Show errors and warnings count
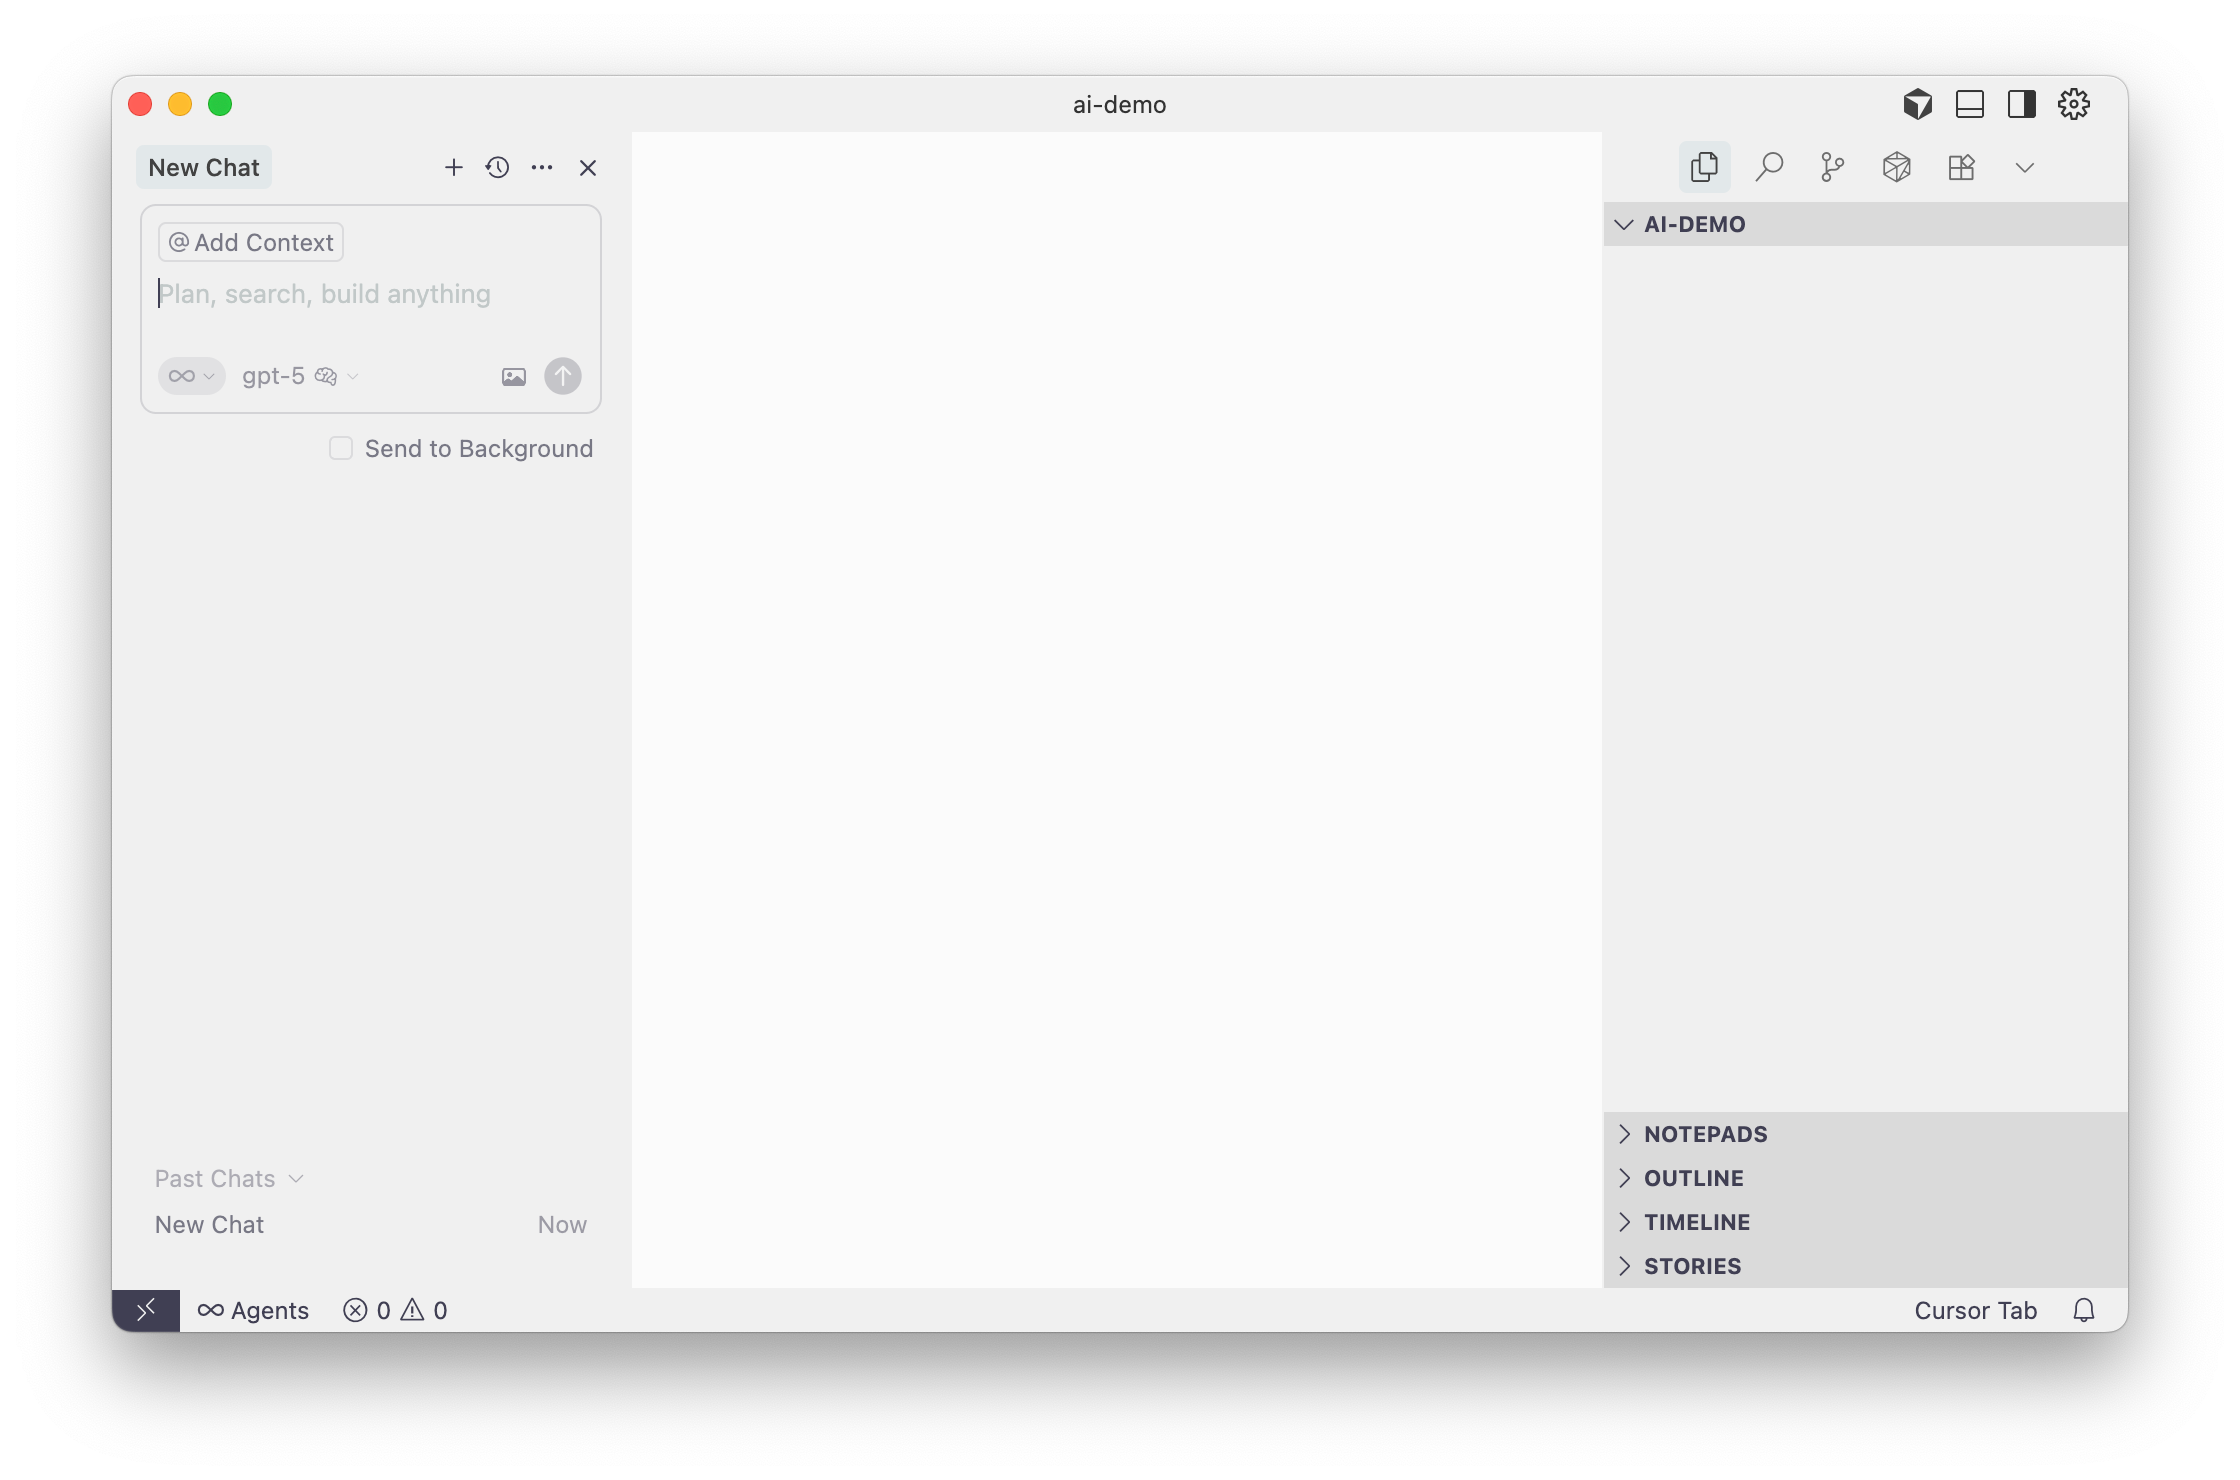The image size is (2240, 1480). pyautogui.click(x=395, y=1310)
